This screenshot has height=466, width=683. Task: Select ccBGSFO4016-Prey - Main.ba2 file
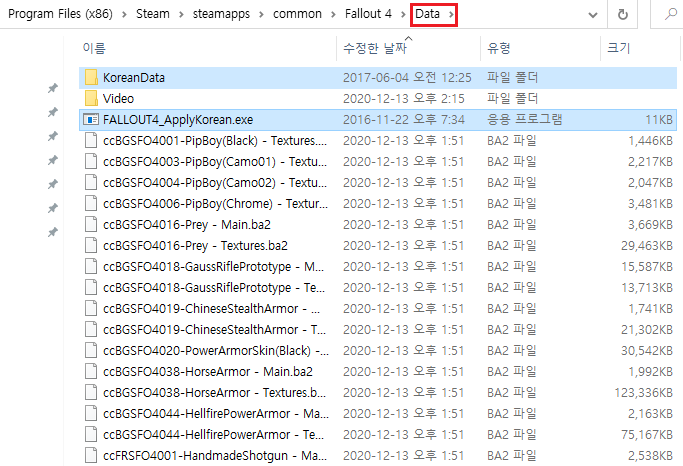187,225
